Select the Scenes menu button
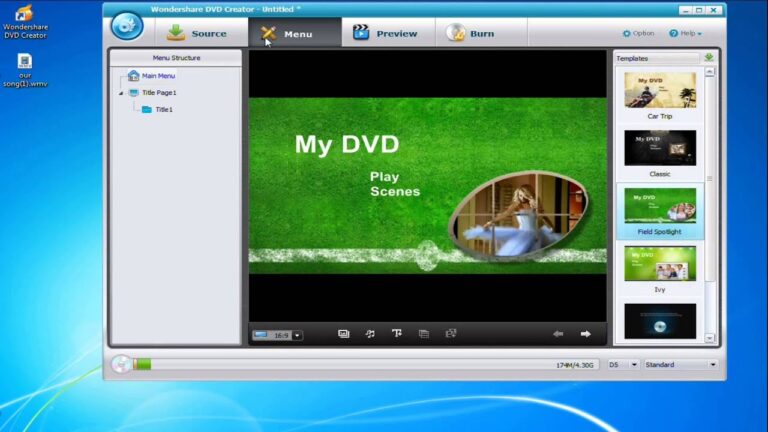 [x=395, y=191]
